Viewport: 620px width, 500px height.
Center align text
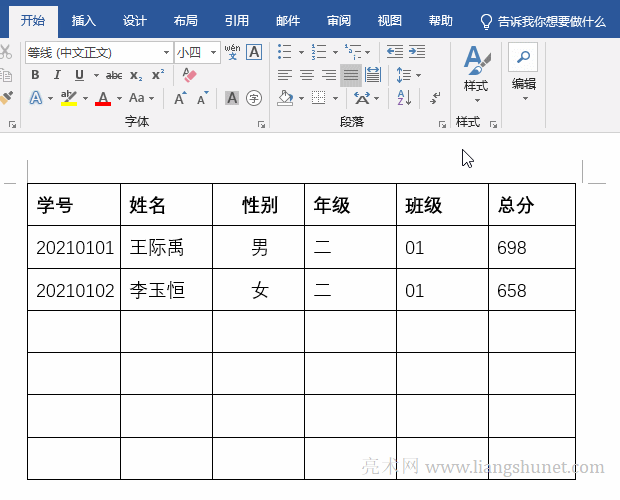[307, 75]
